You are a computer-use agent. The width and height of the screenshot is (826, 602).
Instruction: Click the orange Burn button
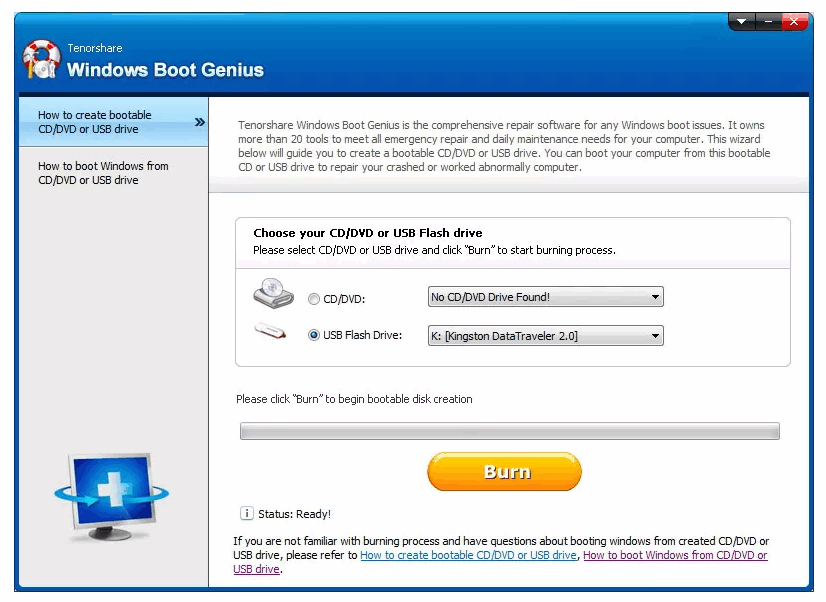504,471
